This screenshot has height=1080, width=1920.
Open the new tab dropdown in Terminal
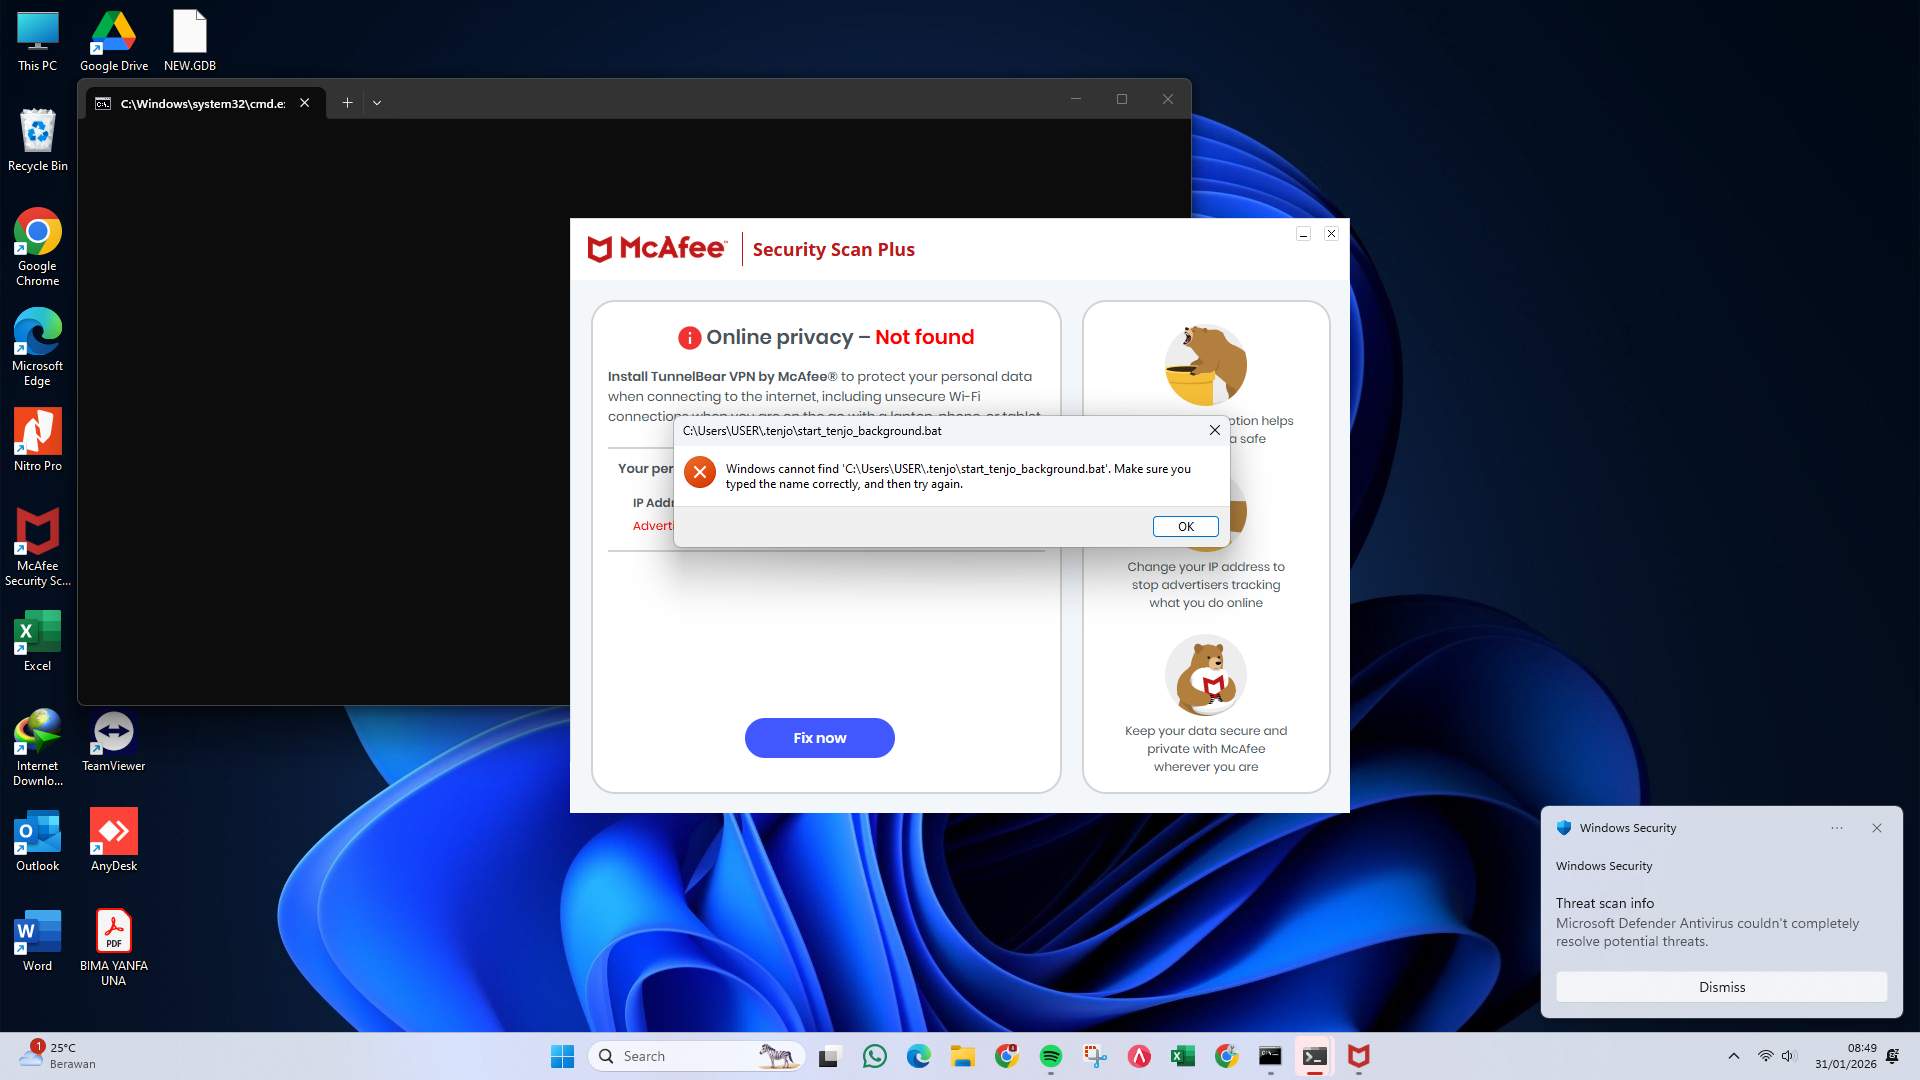click(x=377, y=102)
